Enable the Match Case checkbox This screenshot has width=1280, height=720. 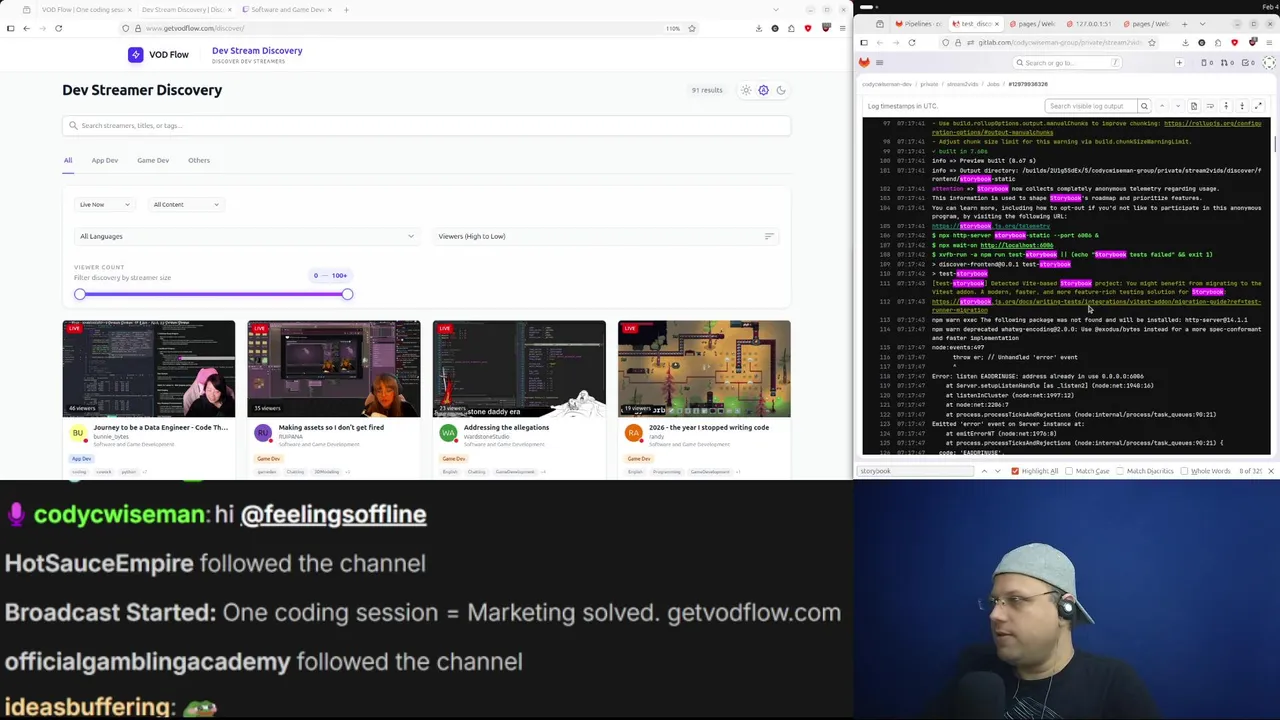click(x=1069, y=471)
